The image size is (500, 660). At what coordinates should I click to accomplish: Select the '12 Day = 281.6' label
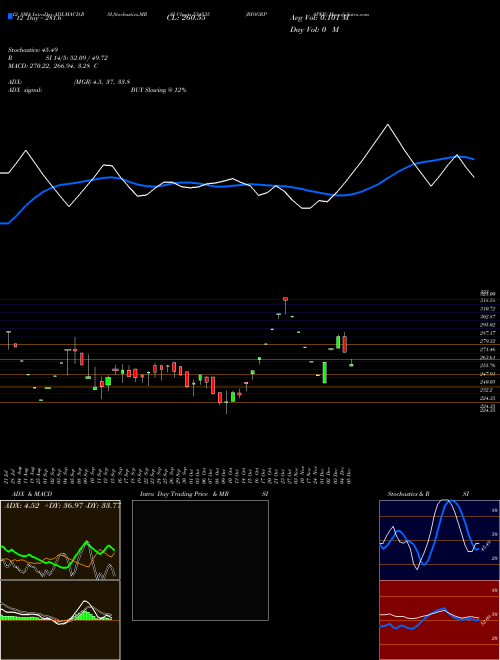[x=39, y=18]
